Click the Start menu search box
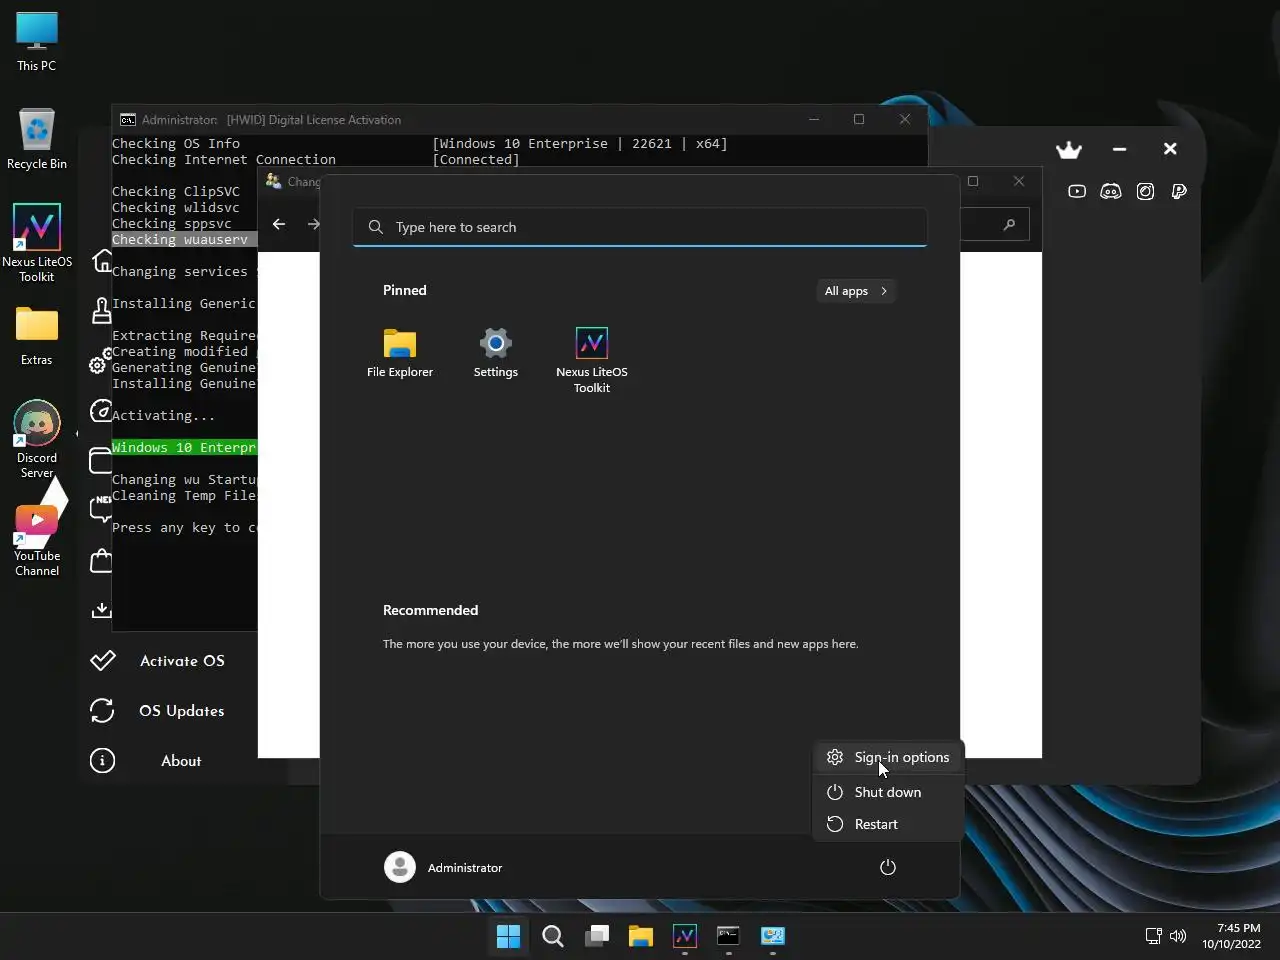 pos(640,227)
